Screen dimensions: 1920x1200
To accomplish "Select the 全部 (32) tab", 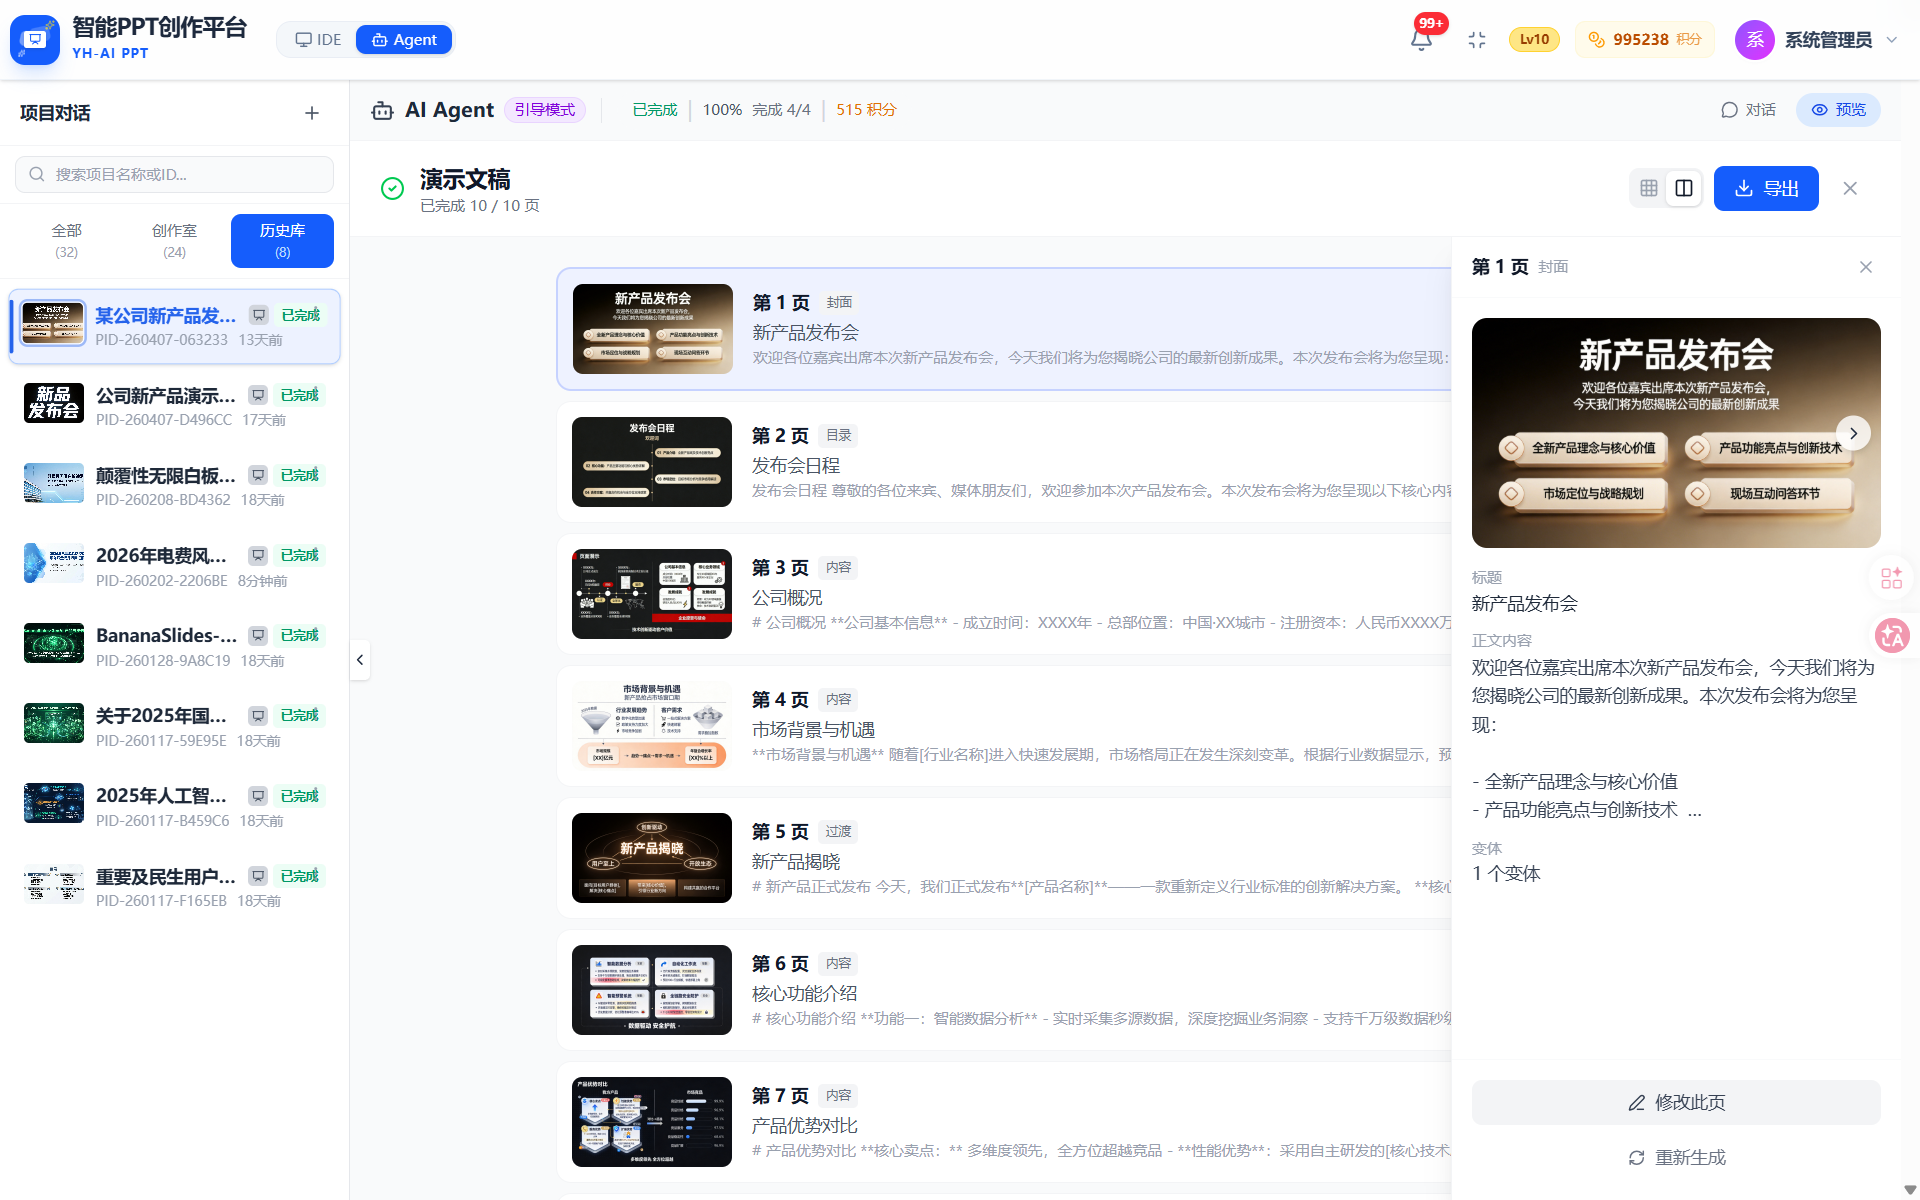I will tap(67, 241).
